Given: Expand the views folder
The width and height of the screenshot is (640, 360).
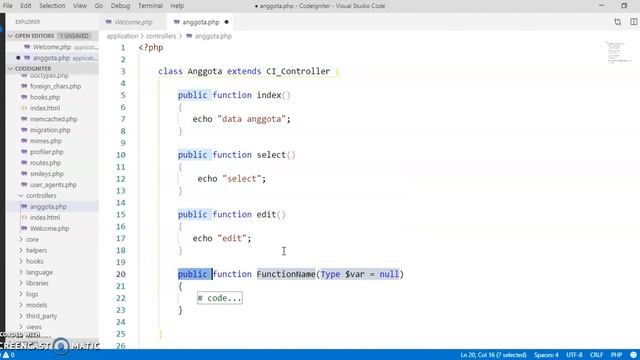Looking at the screenshot, I should click(33, 327).
